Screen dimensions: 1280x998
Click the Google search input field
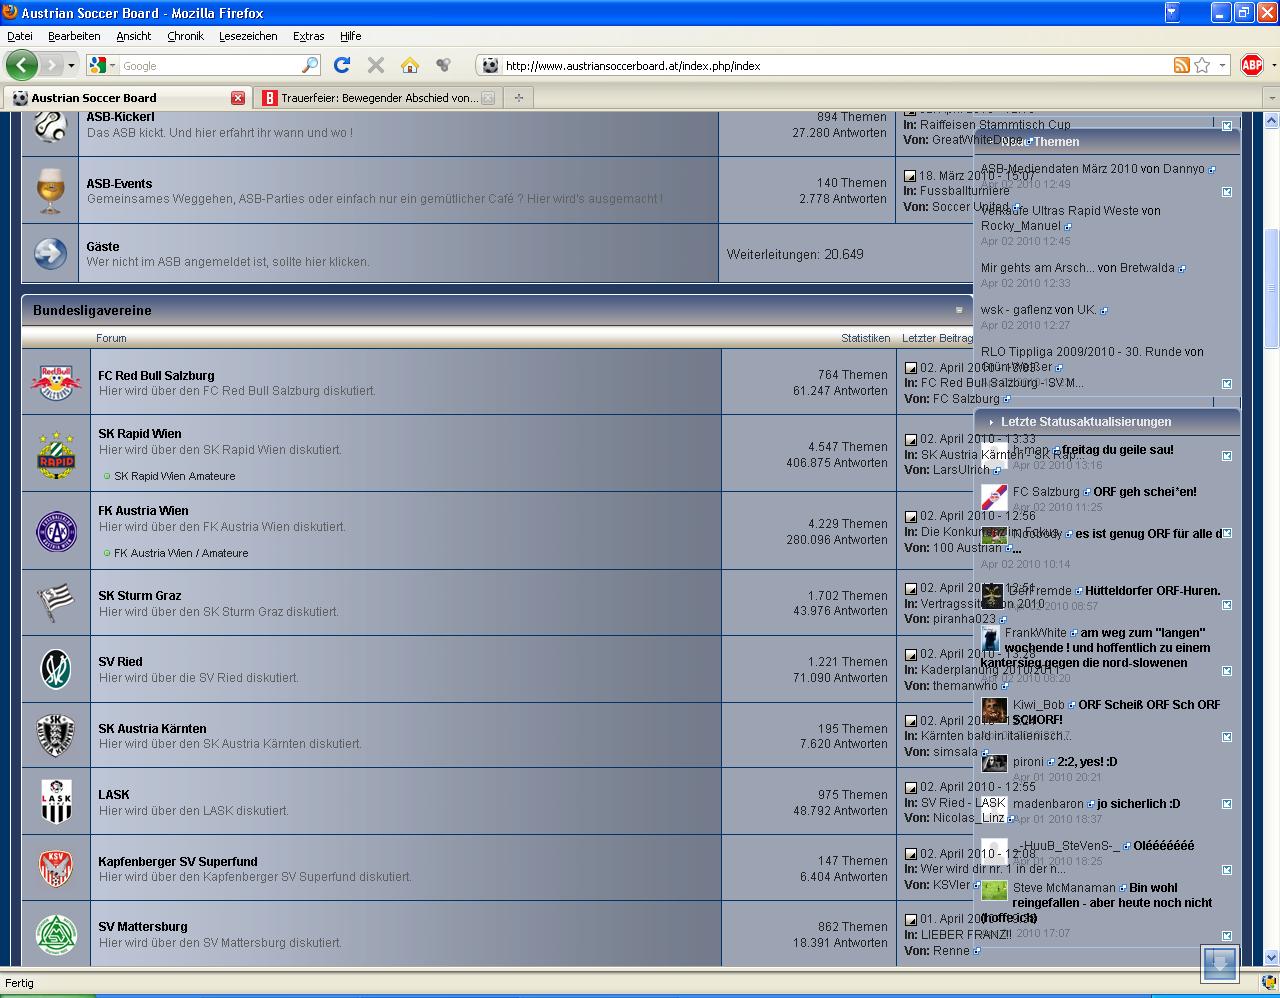210,65
